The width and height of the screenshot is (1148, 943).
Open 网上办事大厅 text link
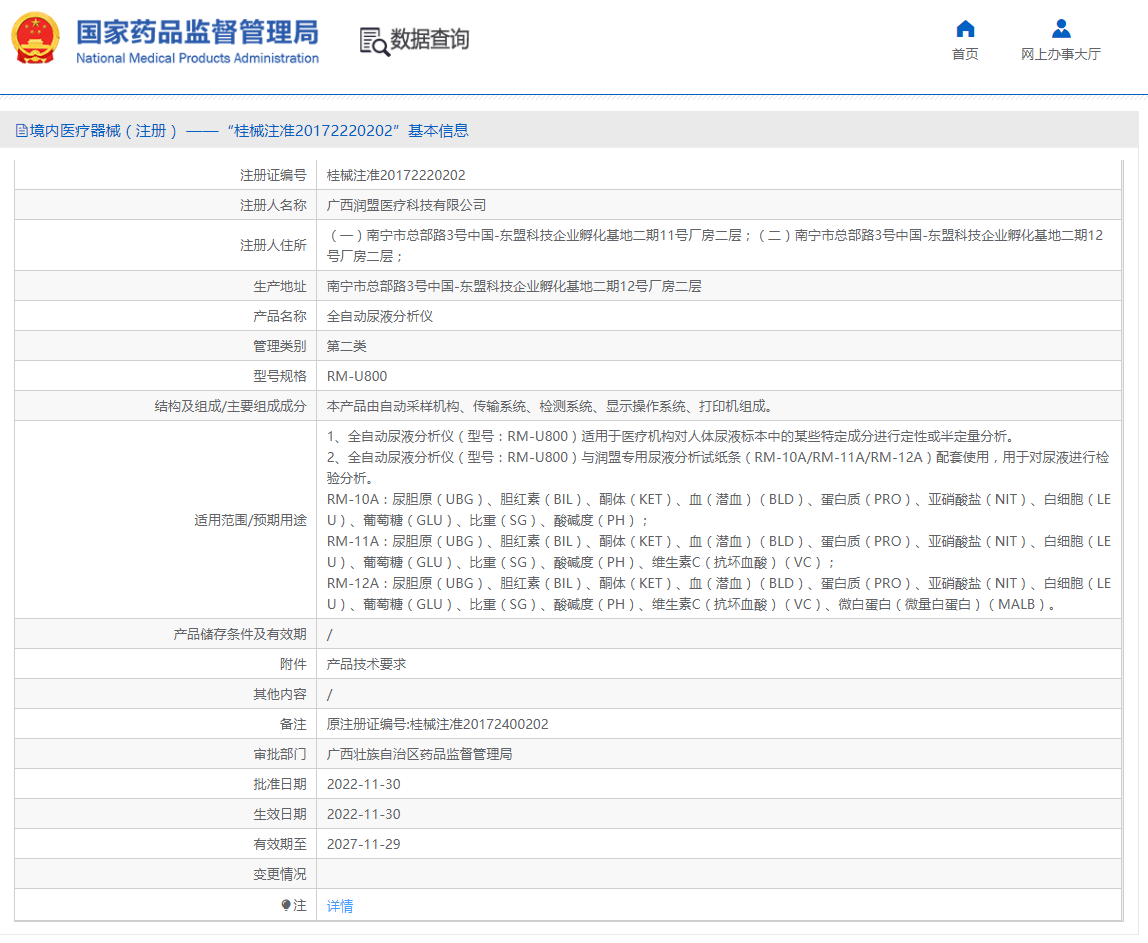[x=1061, y=54]
